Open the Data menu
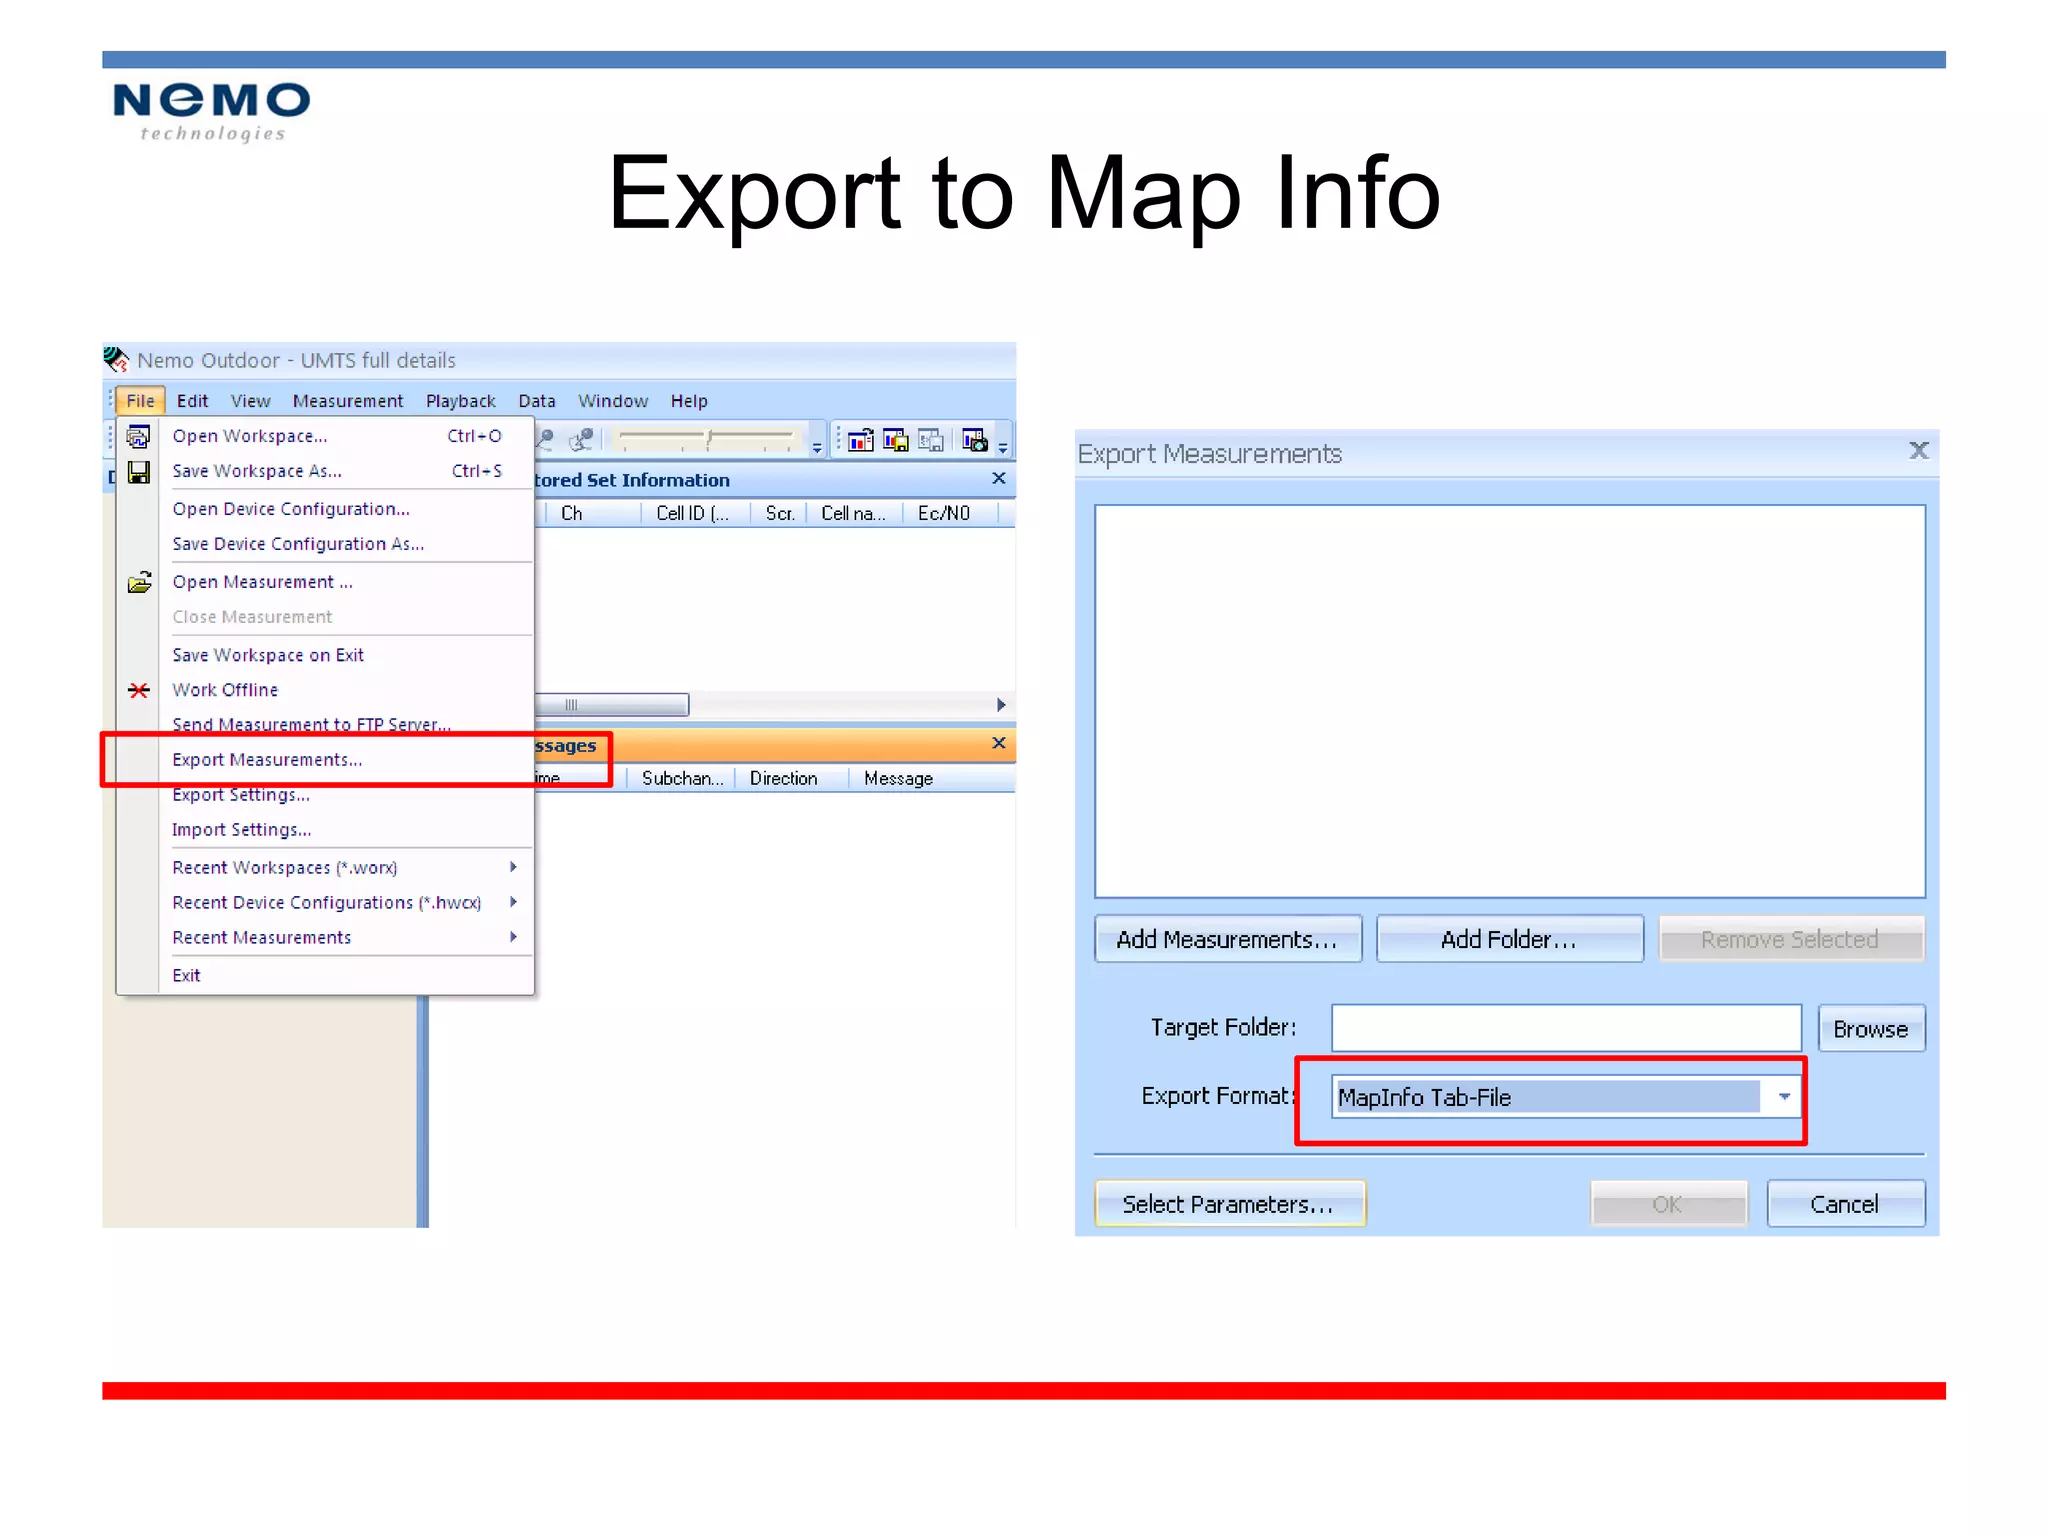This screenshot has width=2048, height=1536. tap(537, 401)
